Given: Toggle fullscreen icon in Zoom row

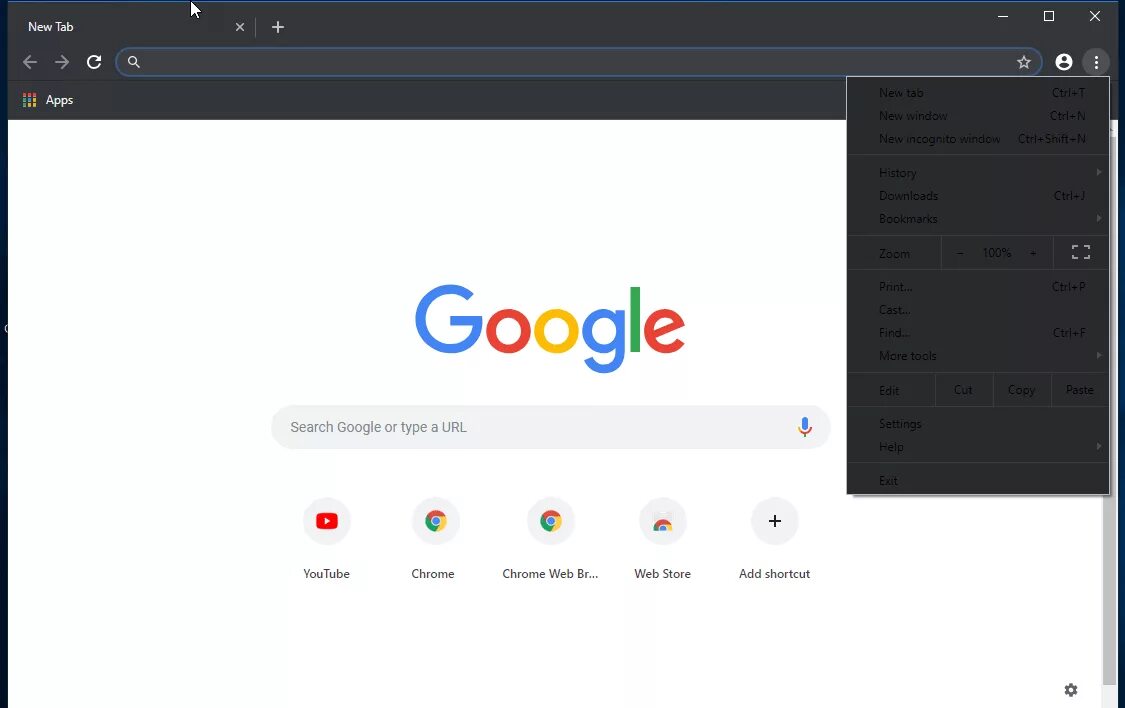Looking at the screenshot, I should (1081, 252).
